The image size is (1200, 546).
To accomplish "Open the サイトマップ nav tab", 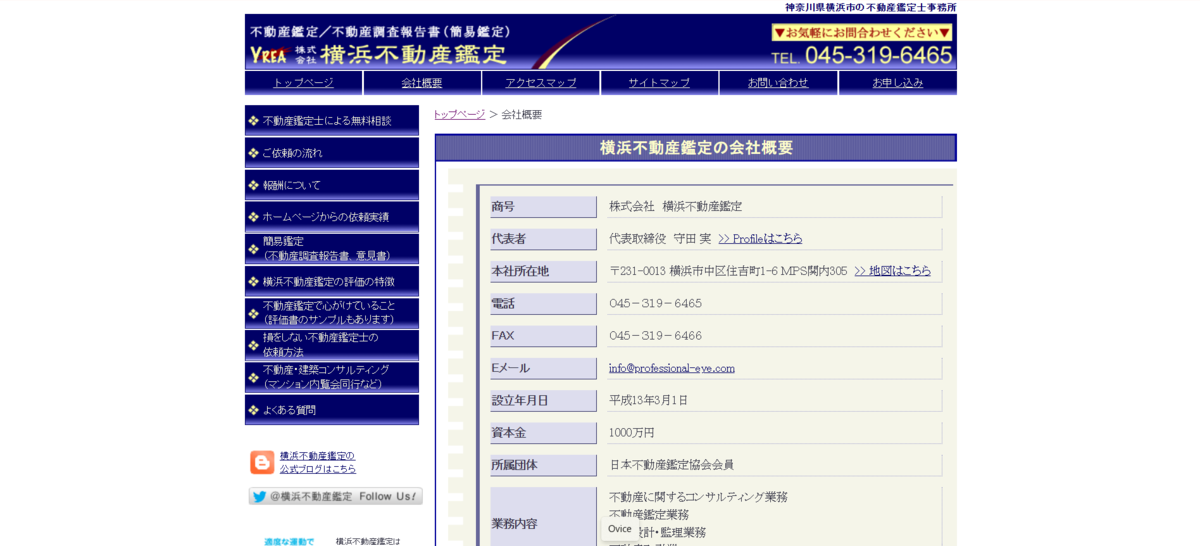I will (x=659, y=83).
